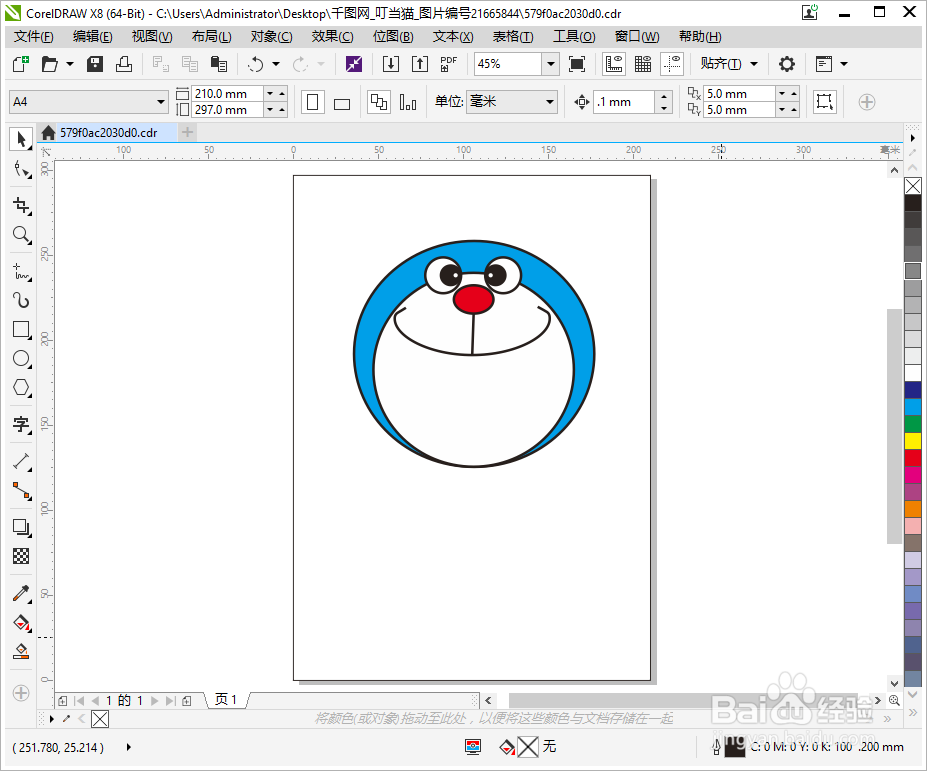Add a new document tab with plus

click(x=187, y=132)
